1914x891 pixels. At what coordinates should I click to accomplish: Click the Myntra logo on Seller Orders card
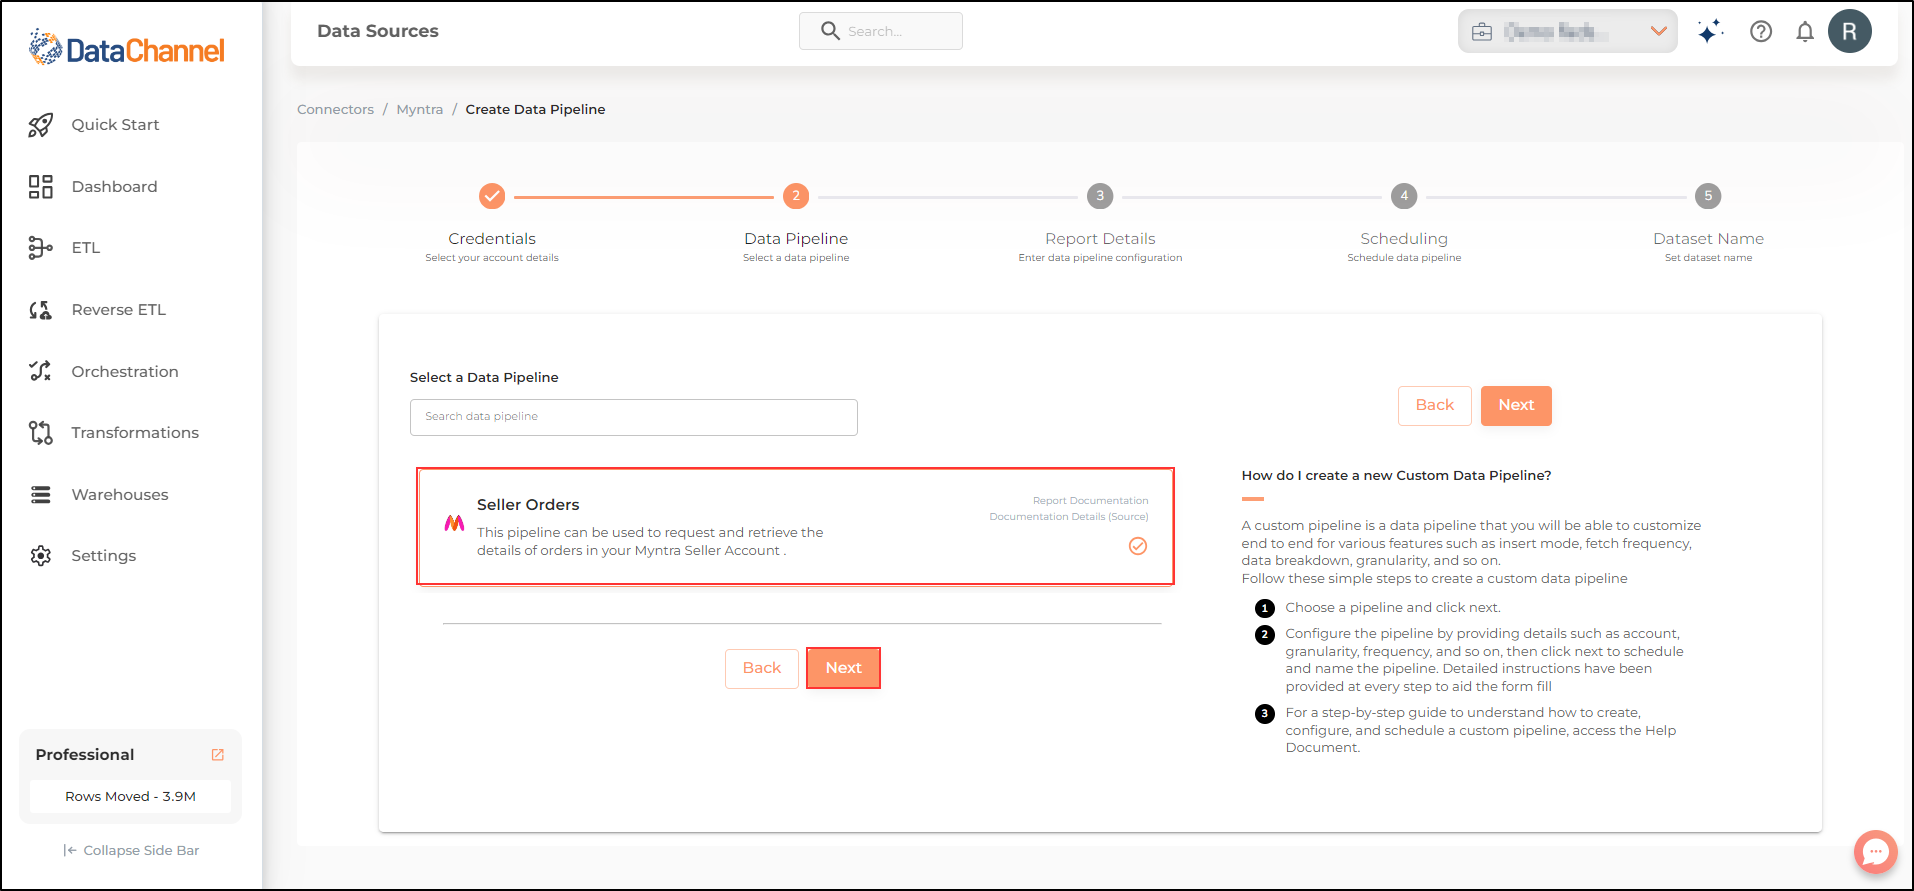pos(454,523)
